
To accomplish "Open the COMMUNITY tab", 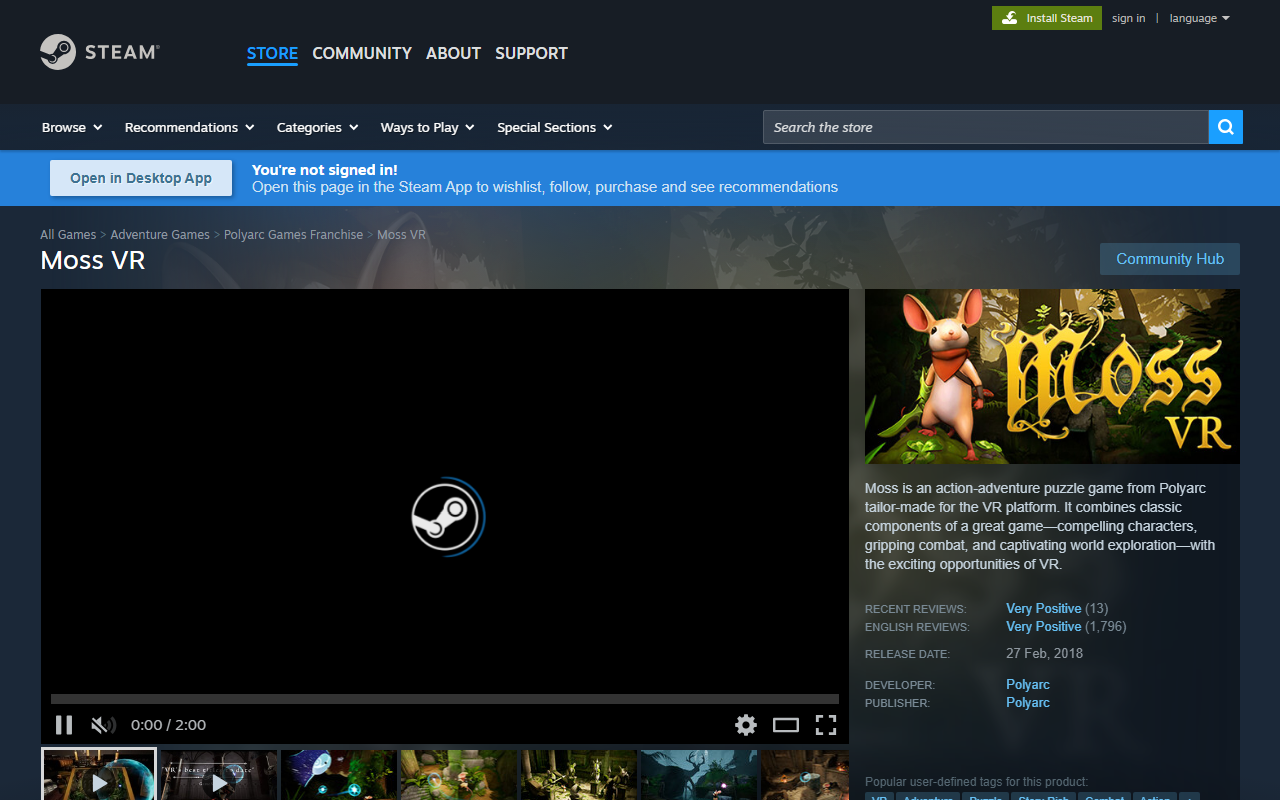I will click(x=362, y=53).
